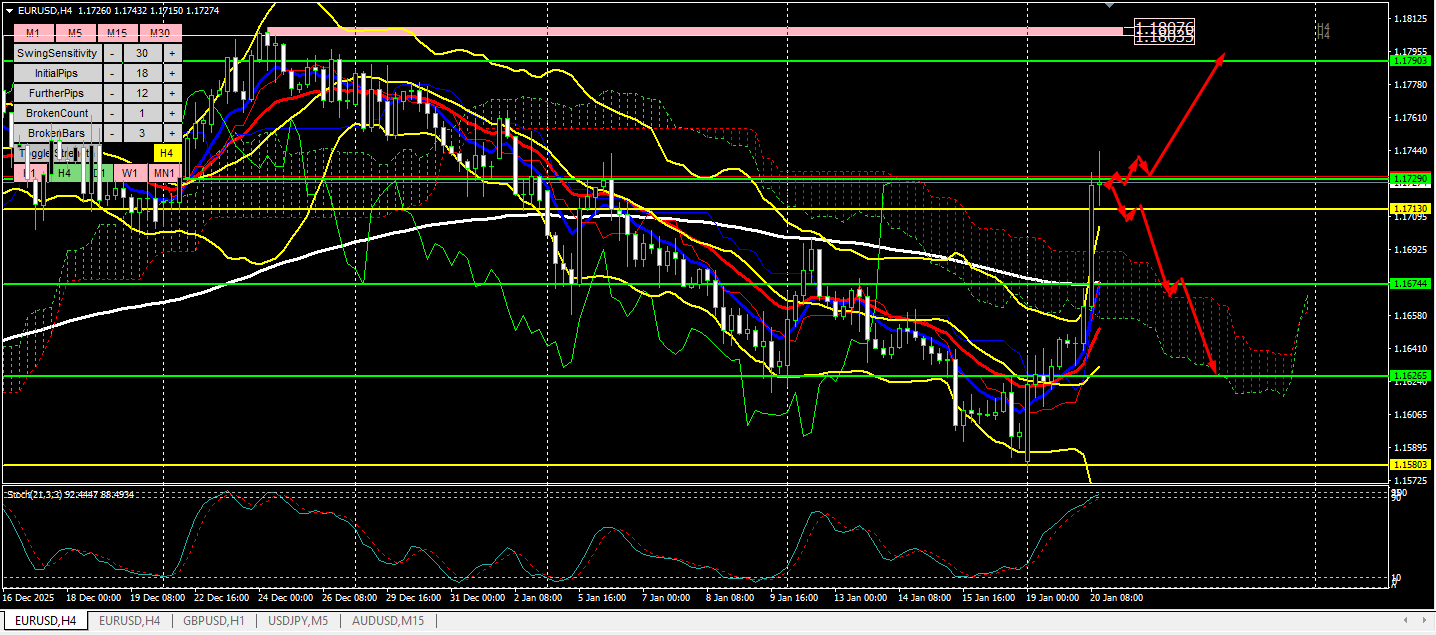Click the green 1.16744 price label
The image size is (1436, 635).
point(1410,284)
